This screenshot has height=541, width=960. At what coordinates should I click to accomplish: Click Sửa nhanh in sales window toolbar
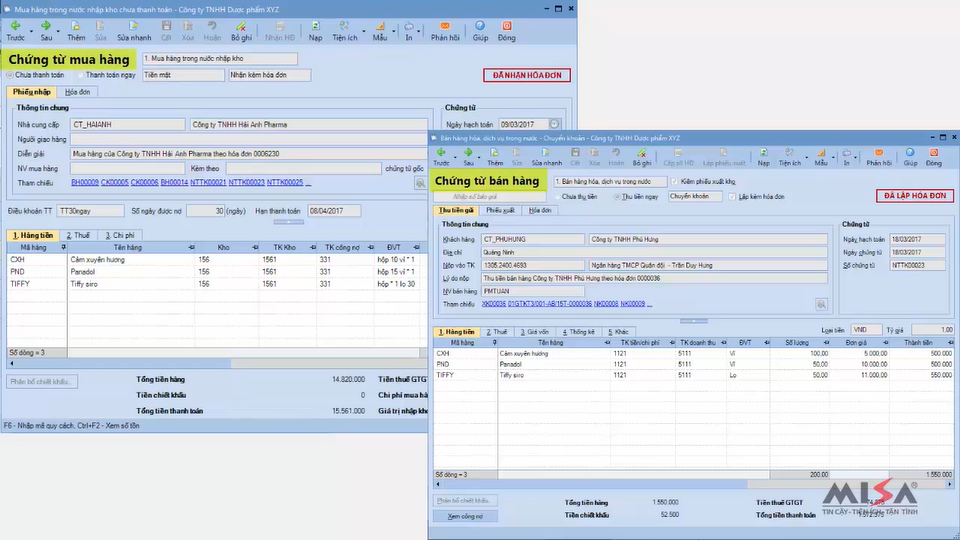(546, 157)
